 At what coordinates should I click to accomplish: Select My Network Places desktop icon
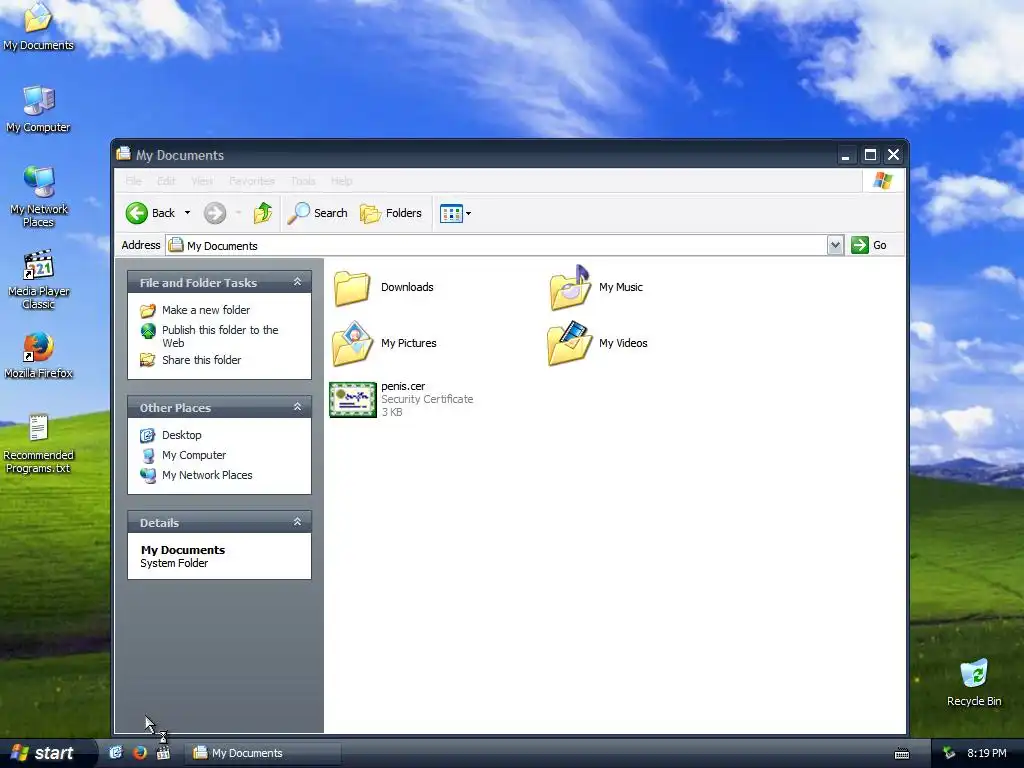tap(39, 196)
